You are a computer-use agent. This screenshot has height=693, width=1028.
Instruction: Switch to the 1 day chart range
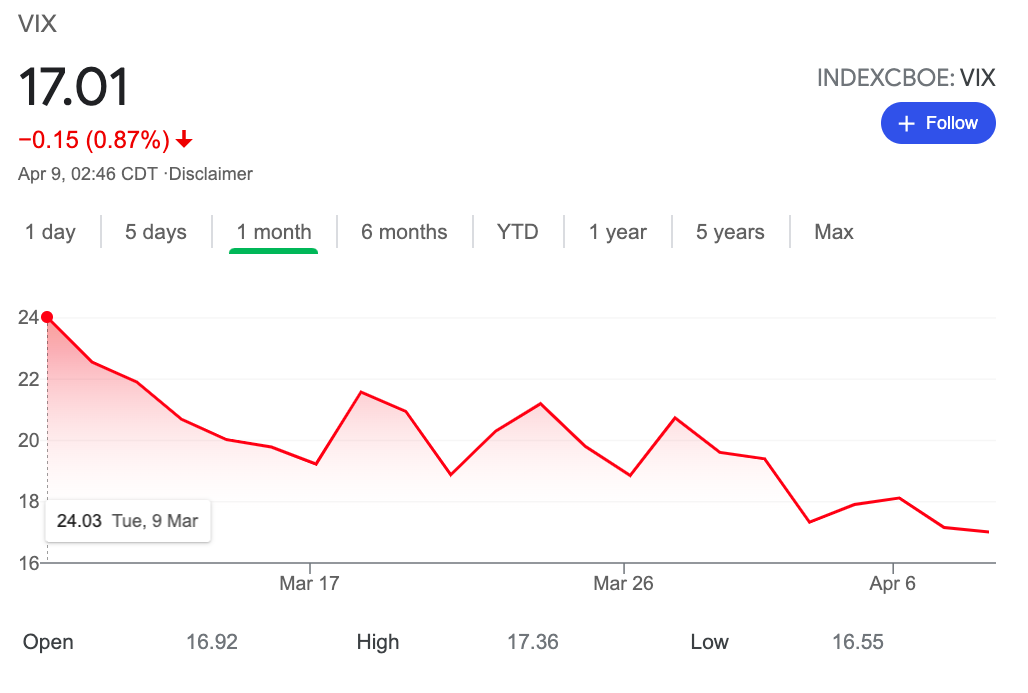(50, 232)
